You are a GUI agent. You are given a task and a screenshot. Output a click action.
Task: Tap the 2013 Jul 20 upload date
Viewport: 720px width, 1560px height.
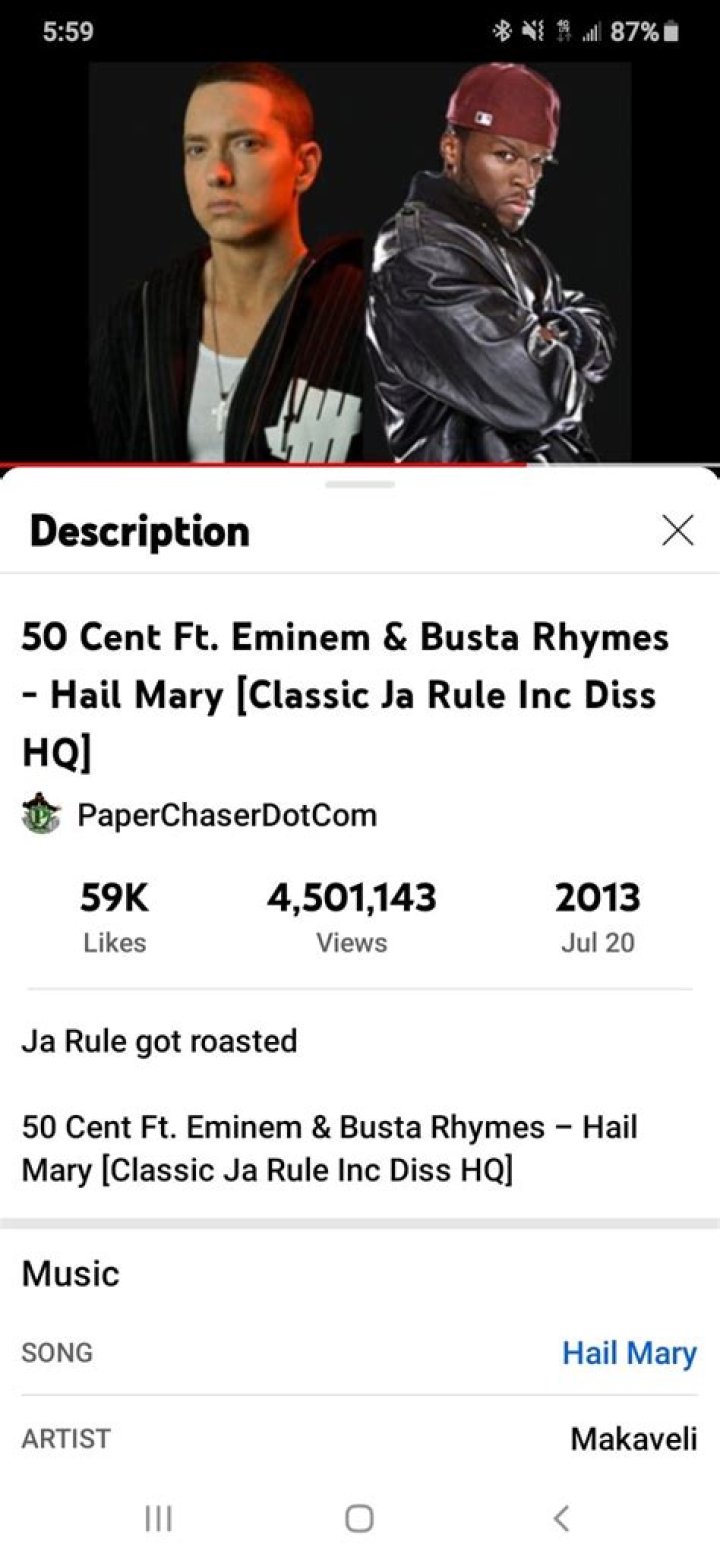pyautogui.click(x=598, y=917)
